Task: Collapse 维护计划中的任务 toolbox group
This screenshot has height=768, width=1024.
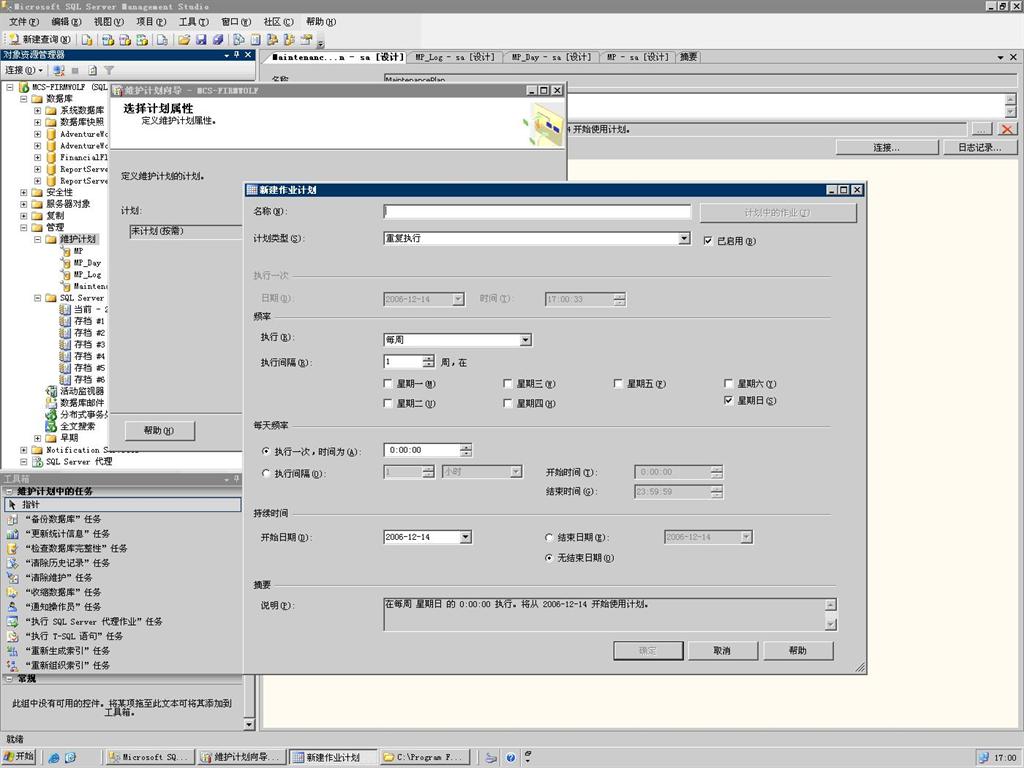Action: pos(9,491)
